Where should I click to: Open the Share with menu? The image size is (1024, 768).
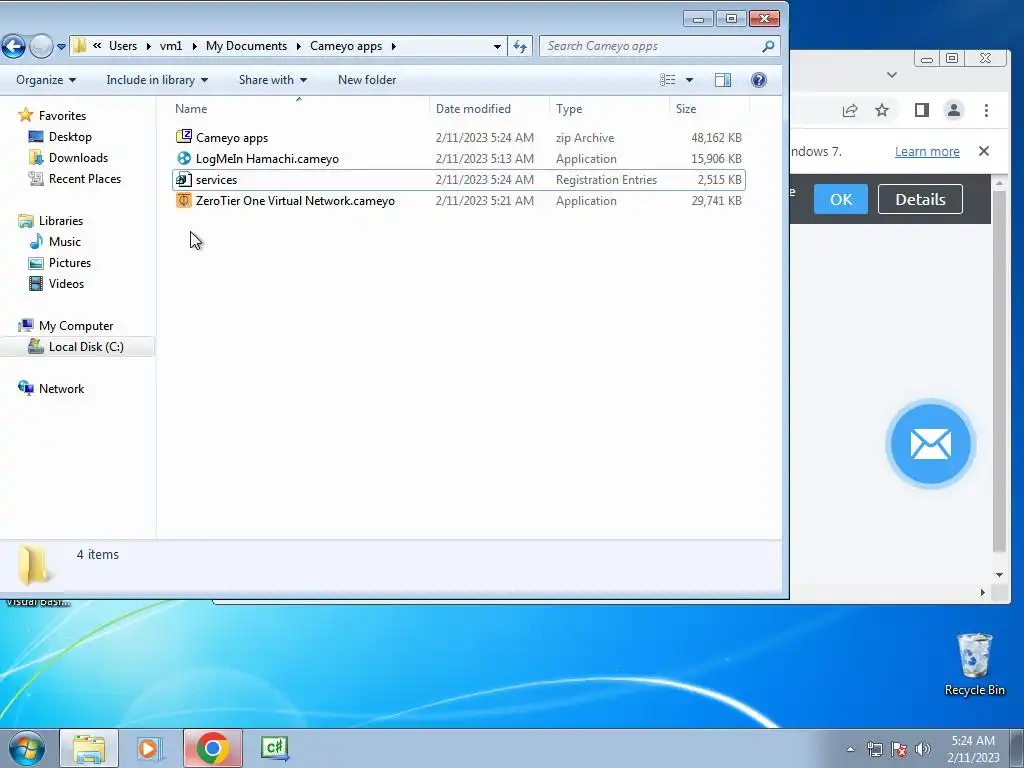click(272, 80)
